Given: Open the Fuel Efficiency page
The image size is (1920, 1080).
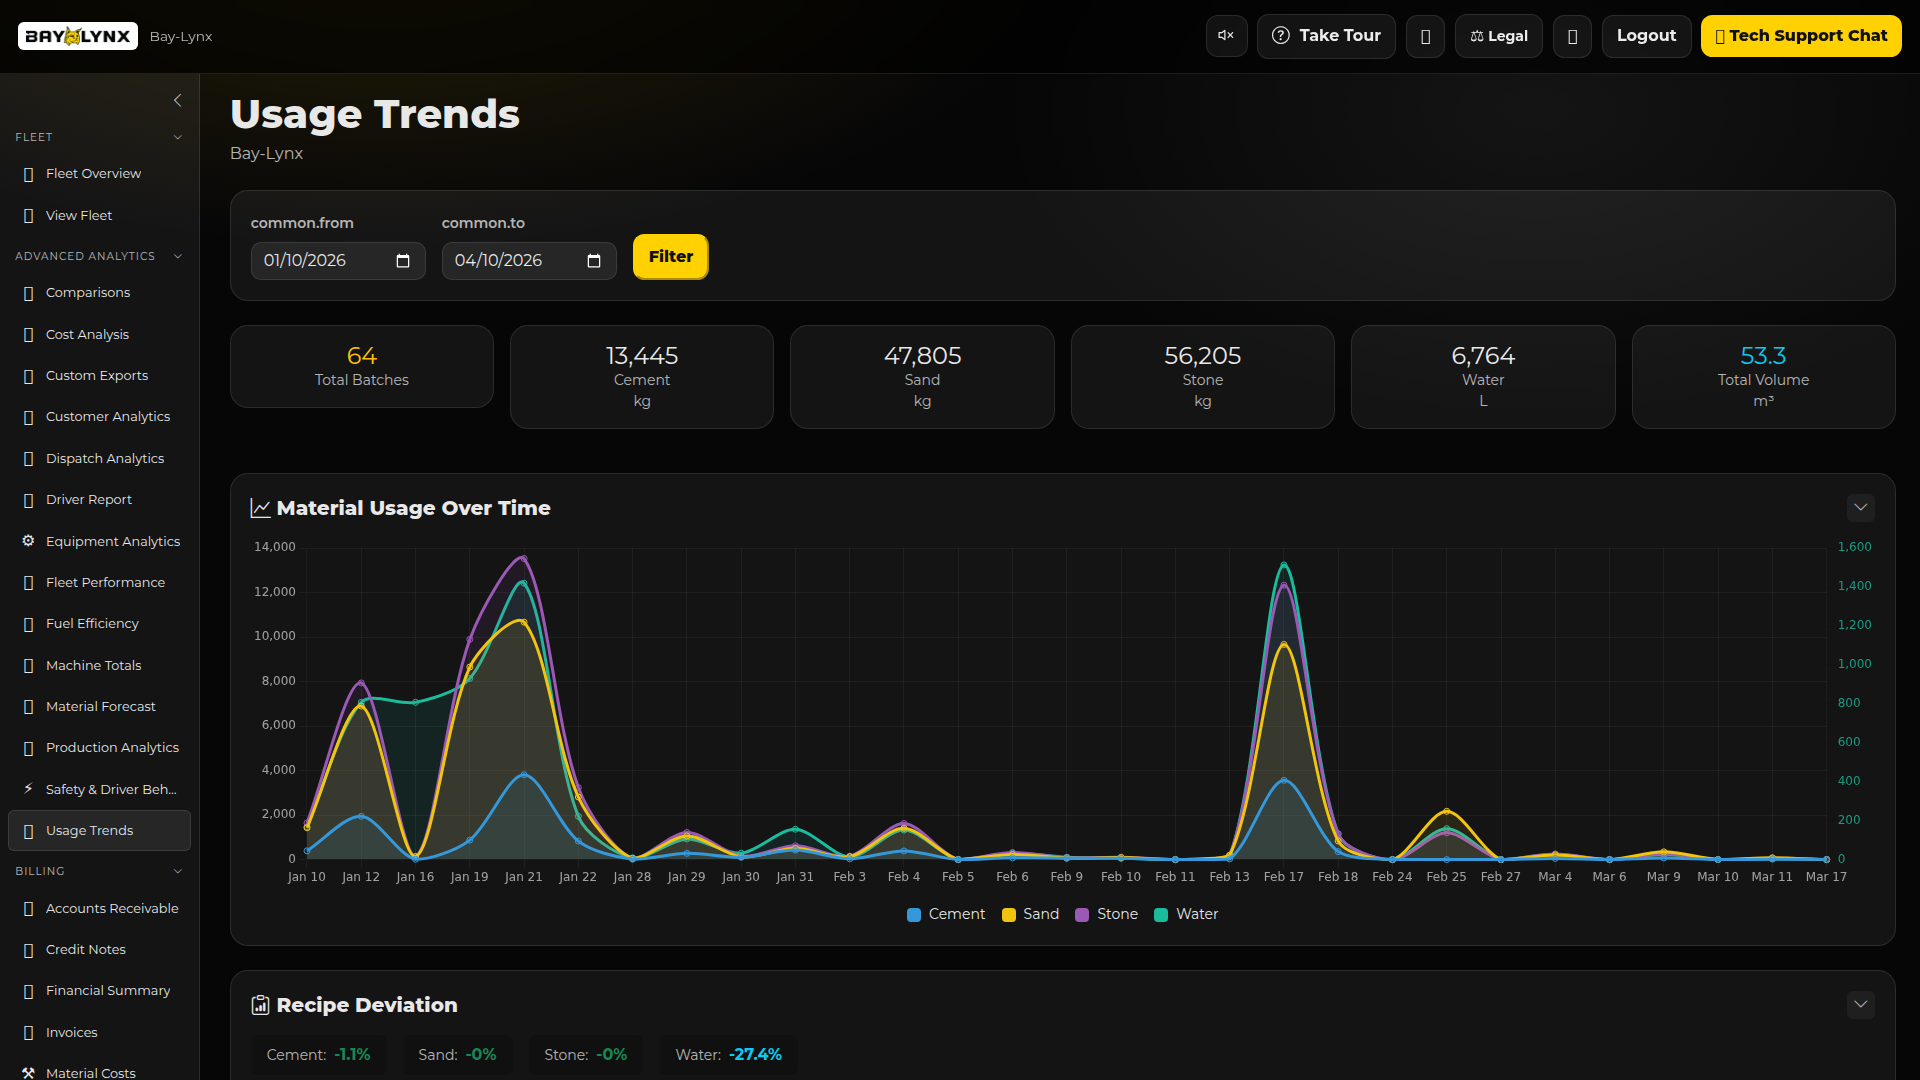Looking at the screenshot, I should click(92, 623).
